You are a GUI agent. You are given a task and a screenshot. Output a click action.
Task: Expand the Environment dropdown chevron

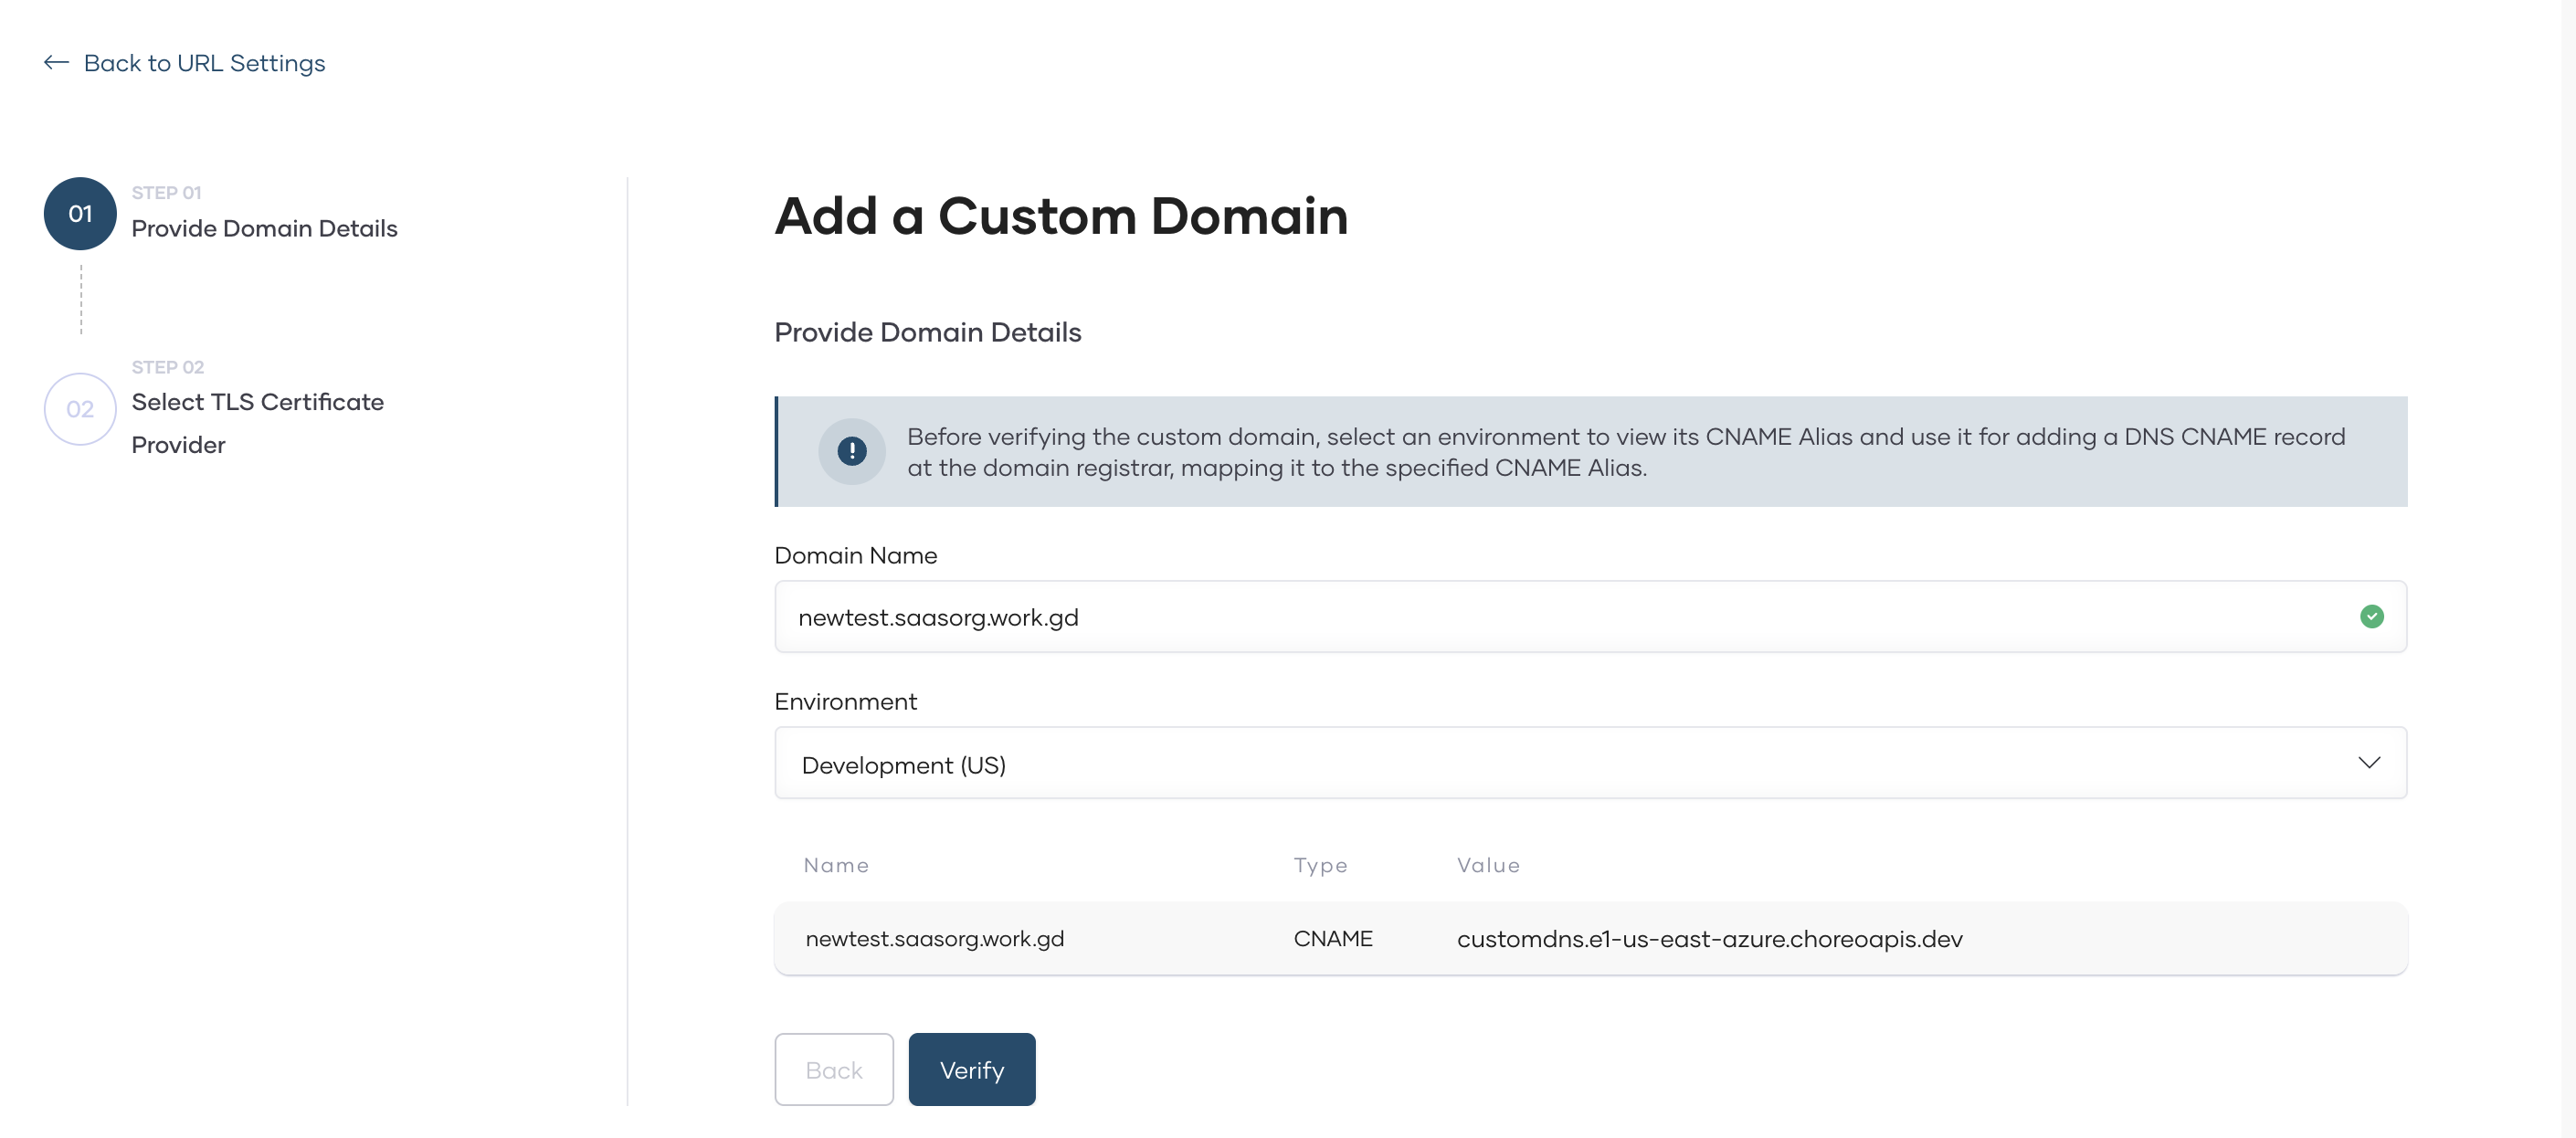pos(2368,763)
